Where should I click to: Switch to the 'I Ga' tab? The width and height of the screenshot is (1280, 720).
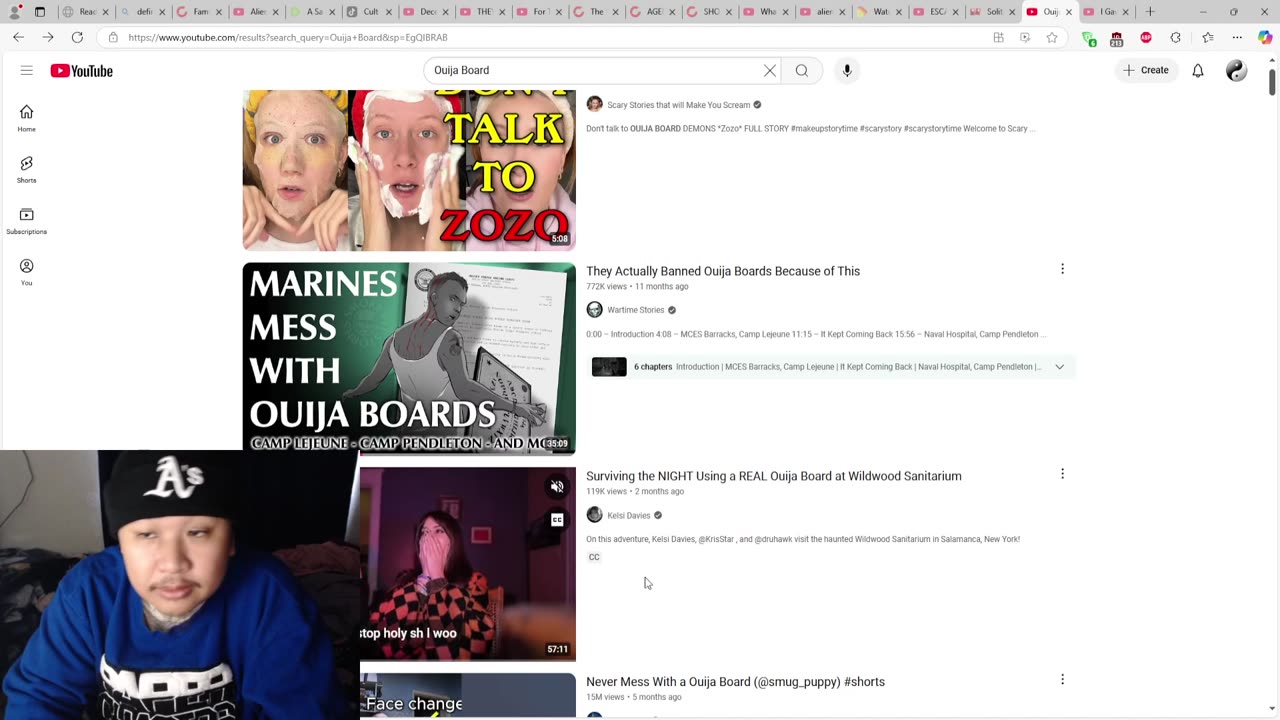[1105, 12]
